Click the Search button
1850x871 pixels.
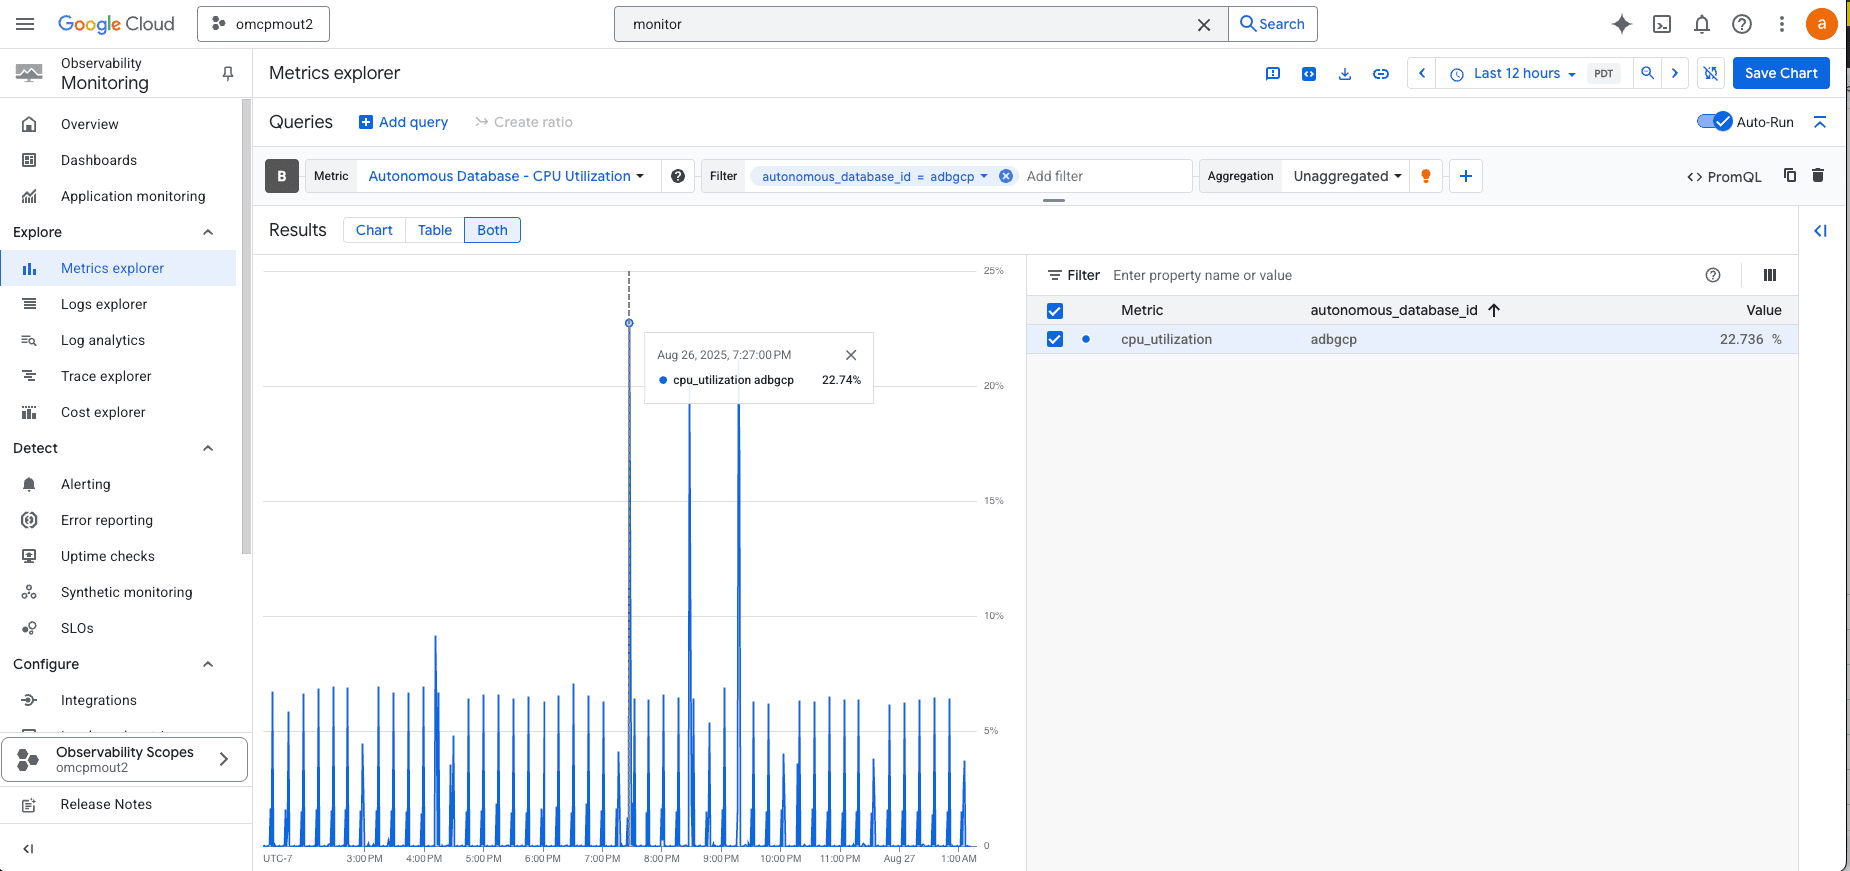[x=1272, y=24]
